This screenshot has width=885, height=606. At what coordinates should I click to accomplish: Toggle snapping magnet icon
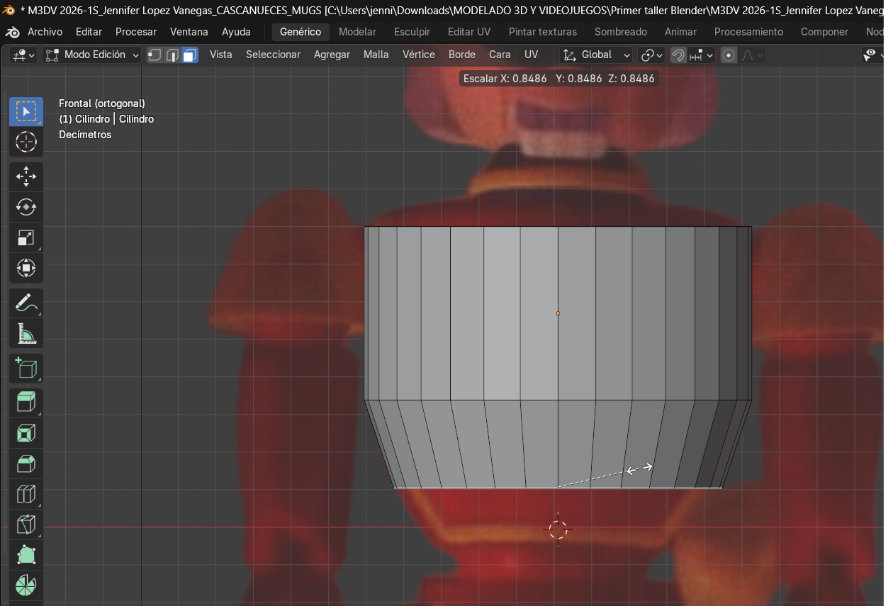tap(678, 55)
